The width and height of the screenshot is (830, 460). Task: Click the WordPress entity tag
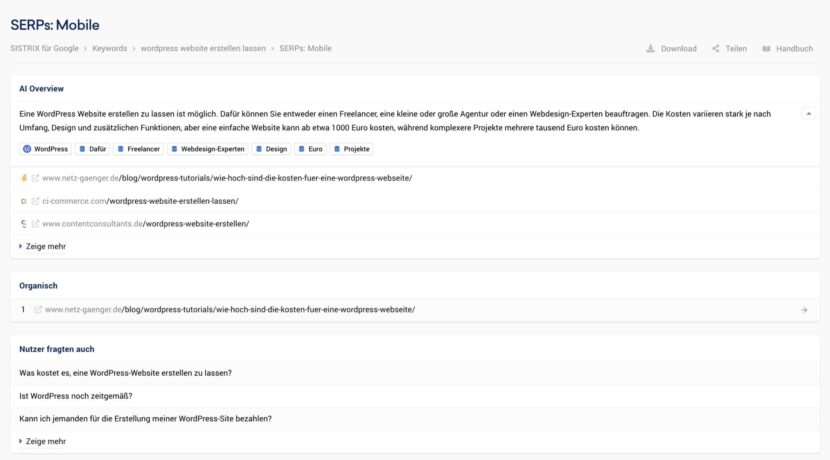point(46,149)
